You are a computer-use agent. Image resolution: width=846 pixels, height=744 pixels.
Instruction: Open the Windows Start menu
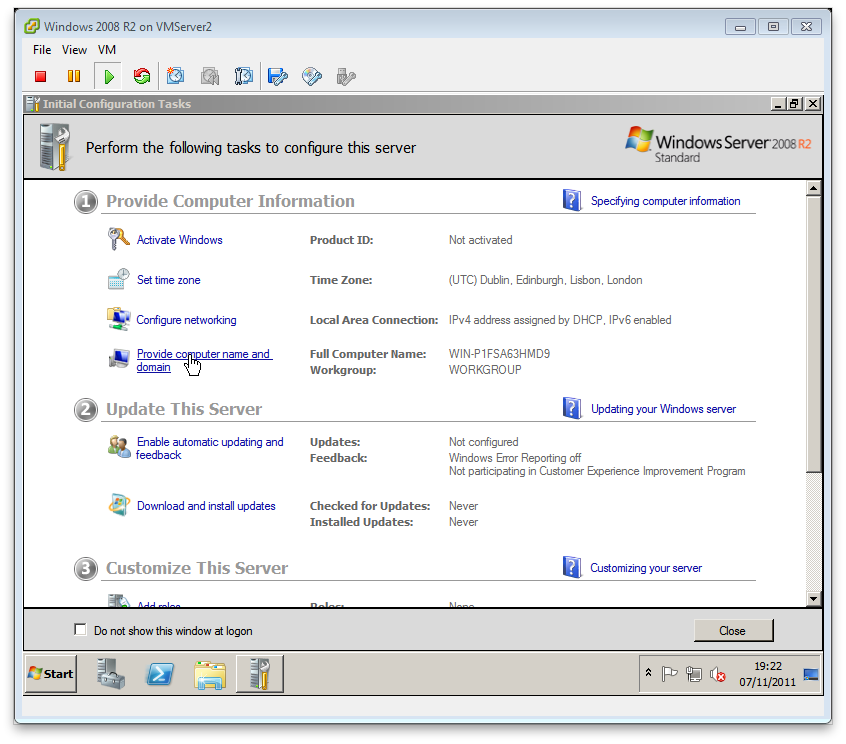(x=51, y=674)
